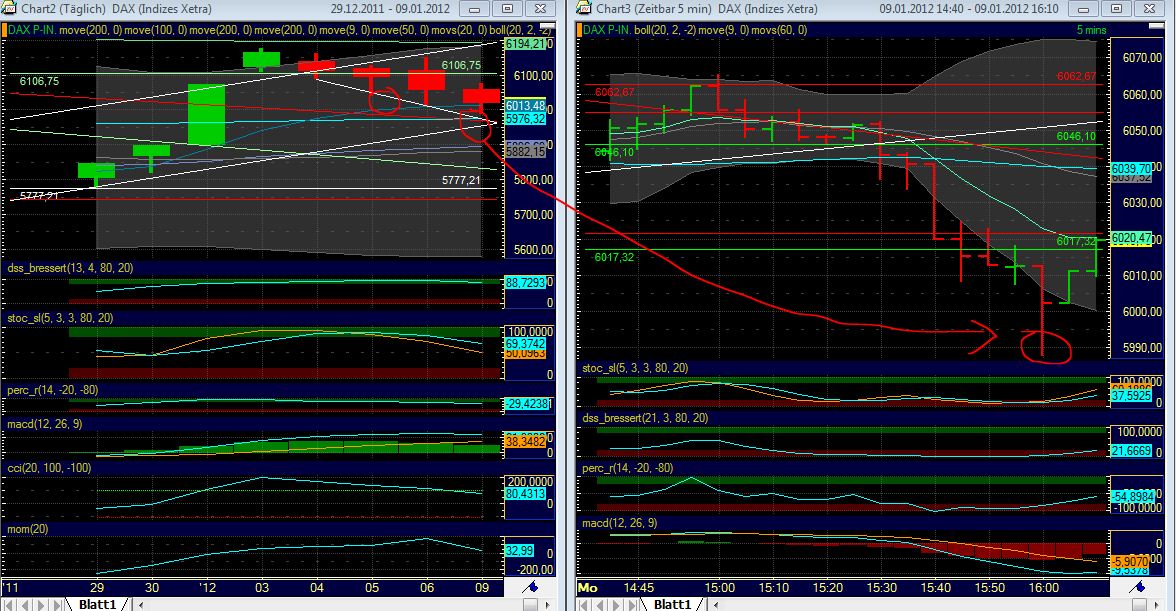Click the Chart2 title bar chart icon

pos(9,8)
